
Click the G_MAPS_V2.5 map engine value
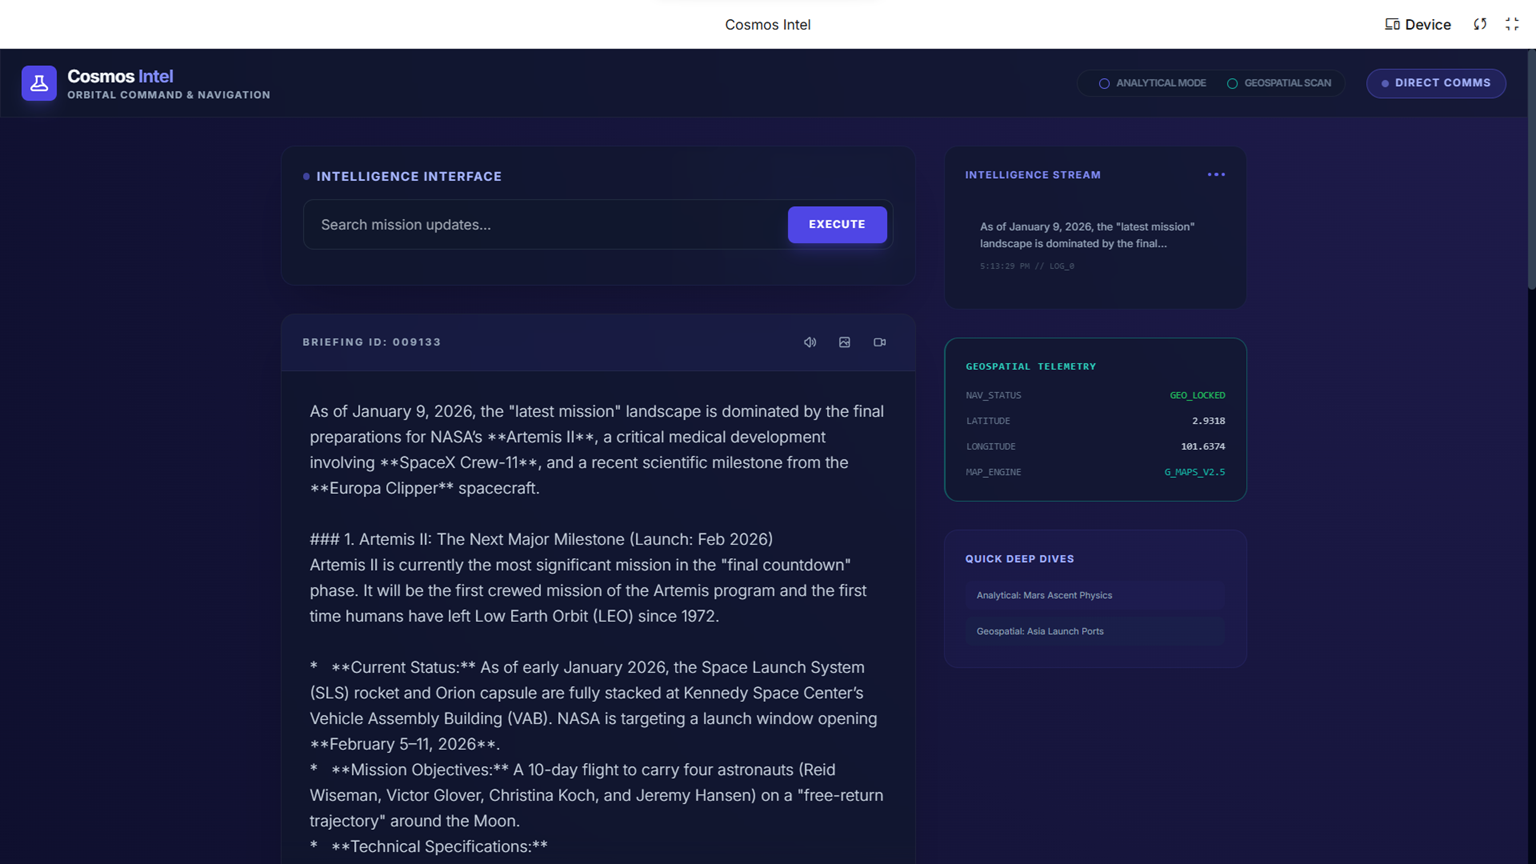(1194, 472)
